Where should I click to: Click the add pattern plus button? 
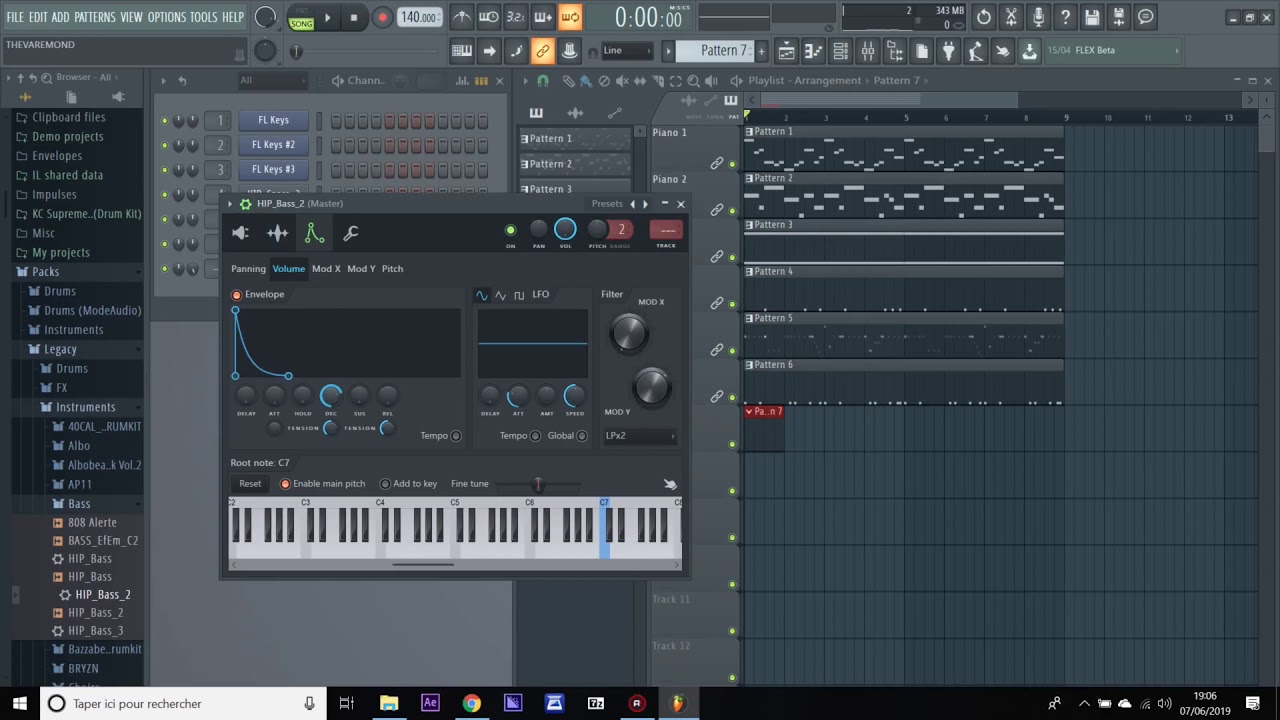pos(761,51)
